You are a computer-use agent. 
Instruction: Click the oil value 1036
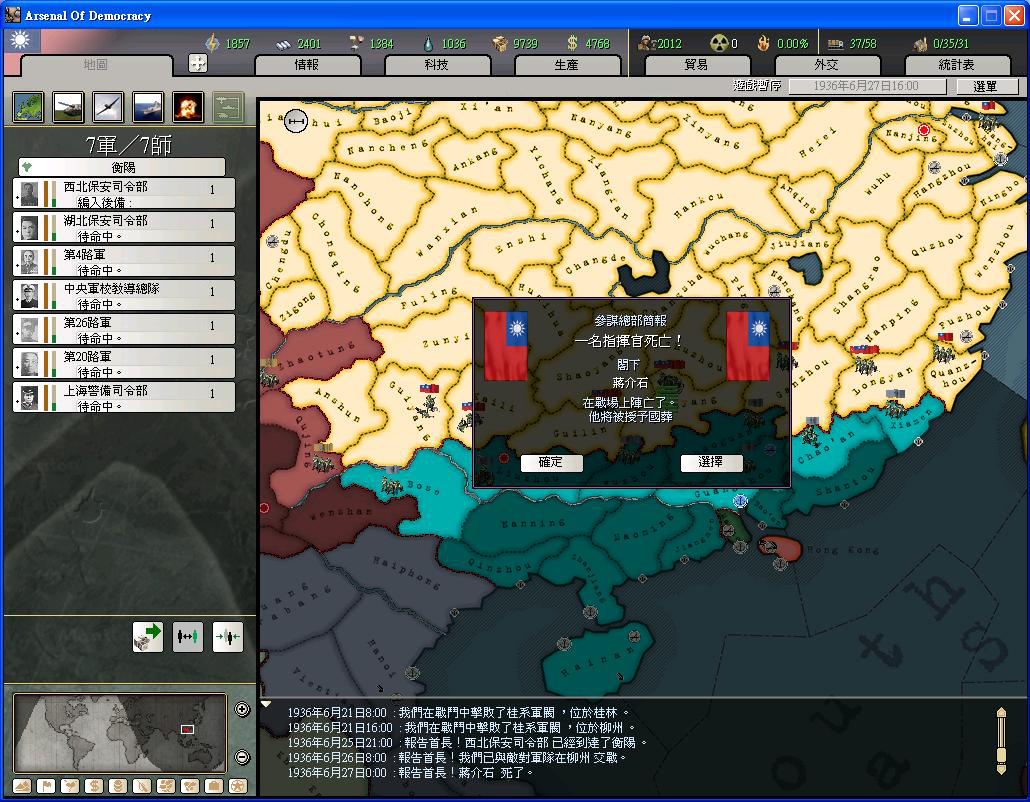[x=454, y=43]
